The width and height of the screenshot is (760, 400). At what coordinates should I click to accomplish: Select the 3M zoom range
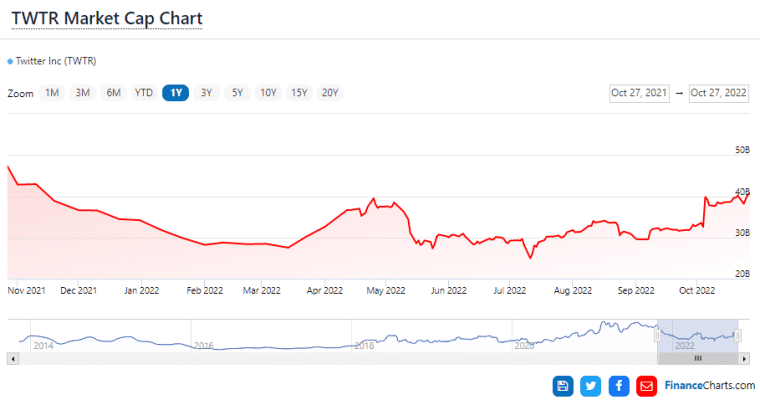click(83, 93)
